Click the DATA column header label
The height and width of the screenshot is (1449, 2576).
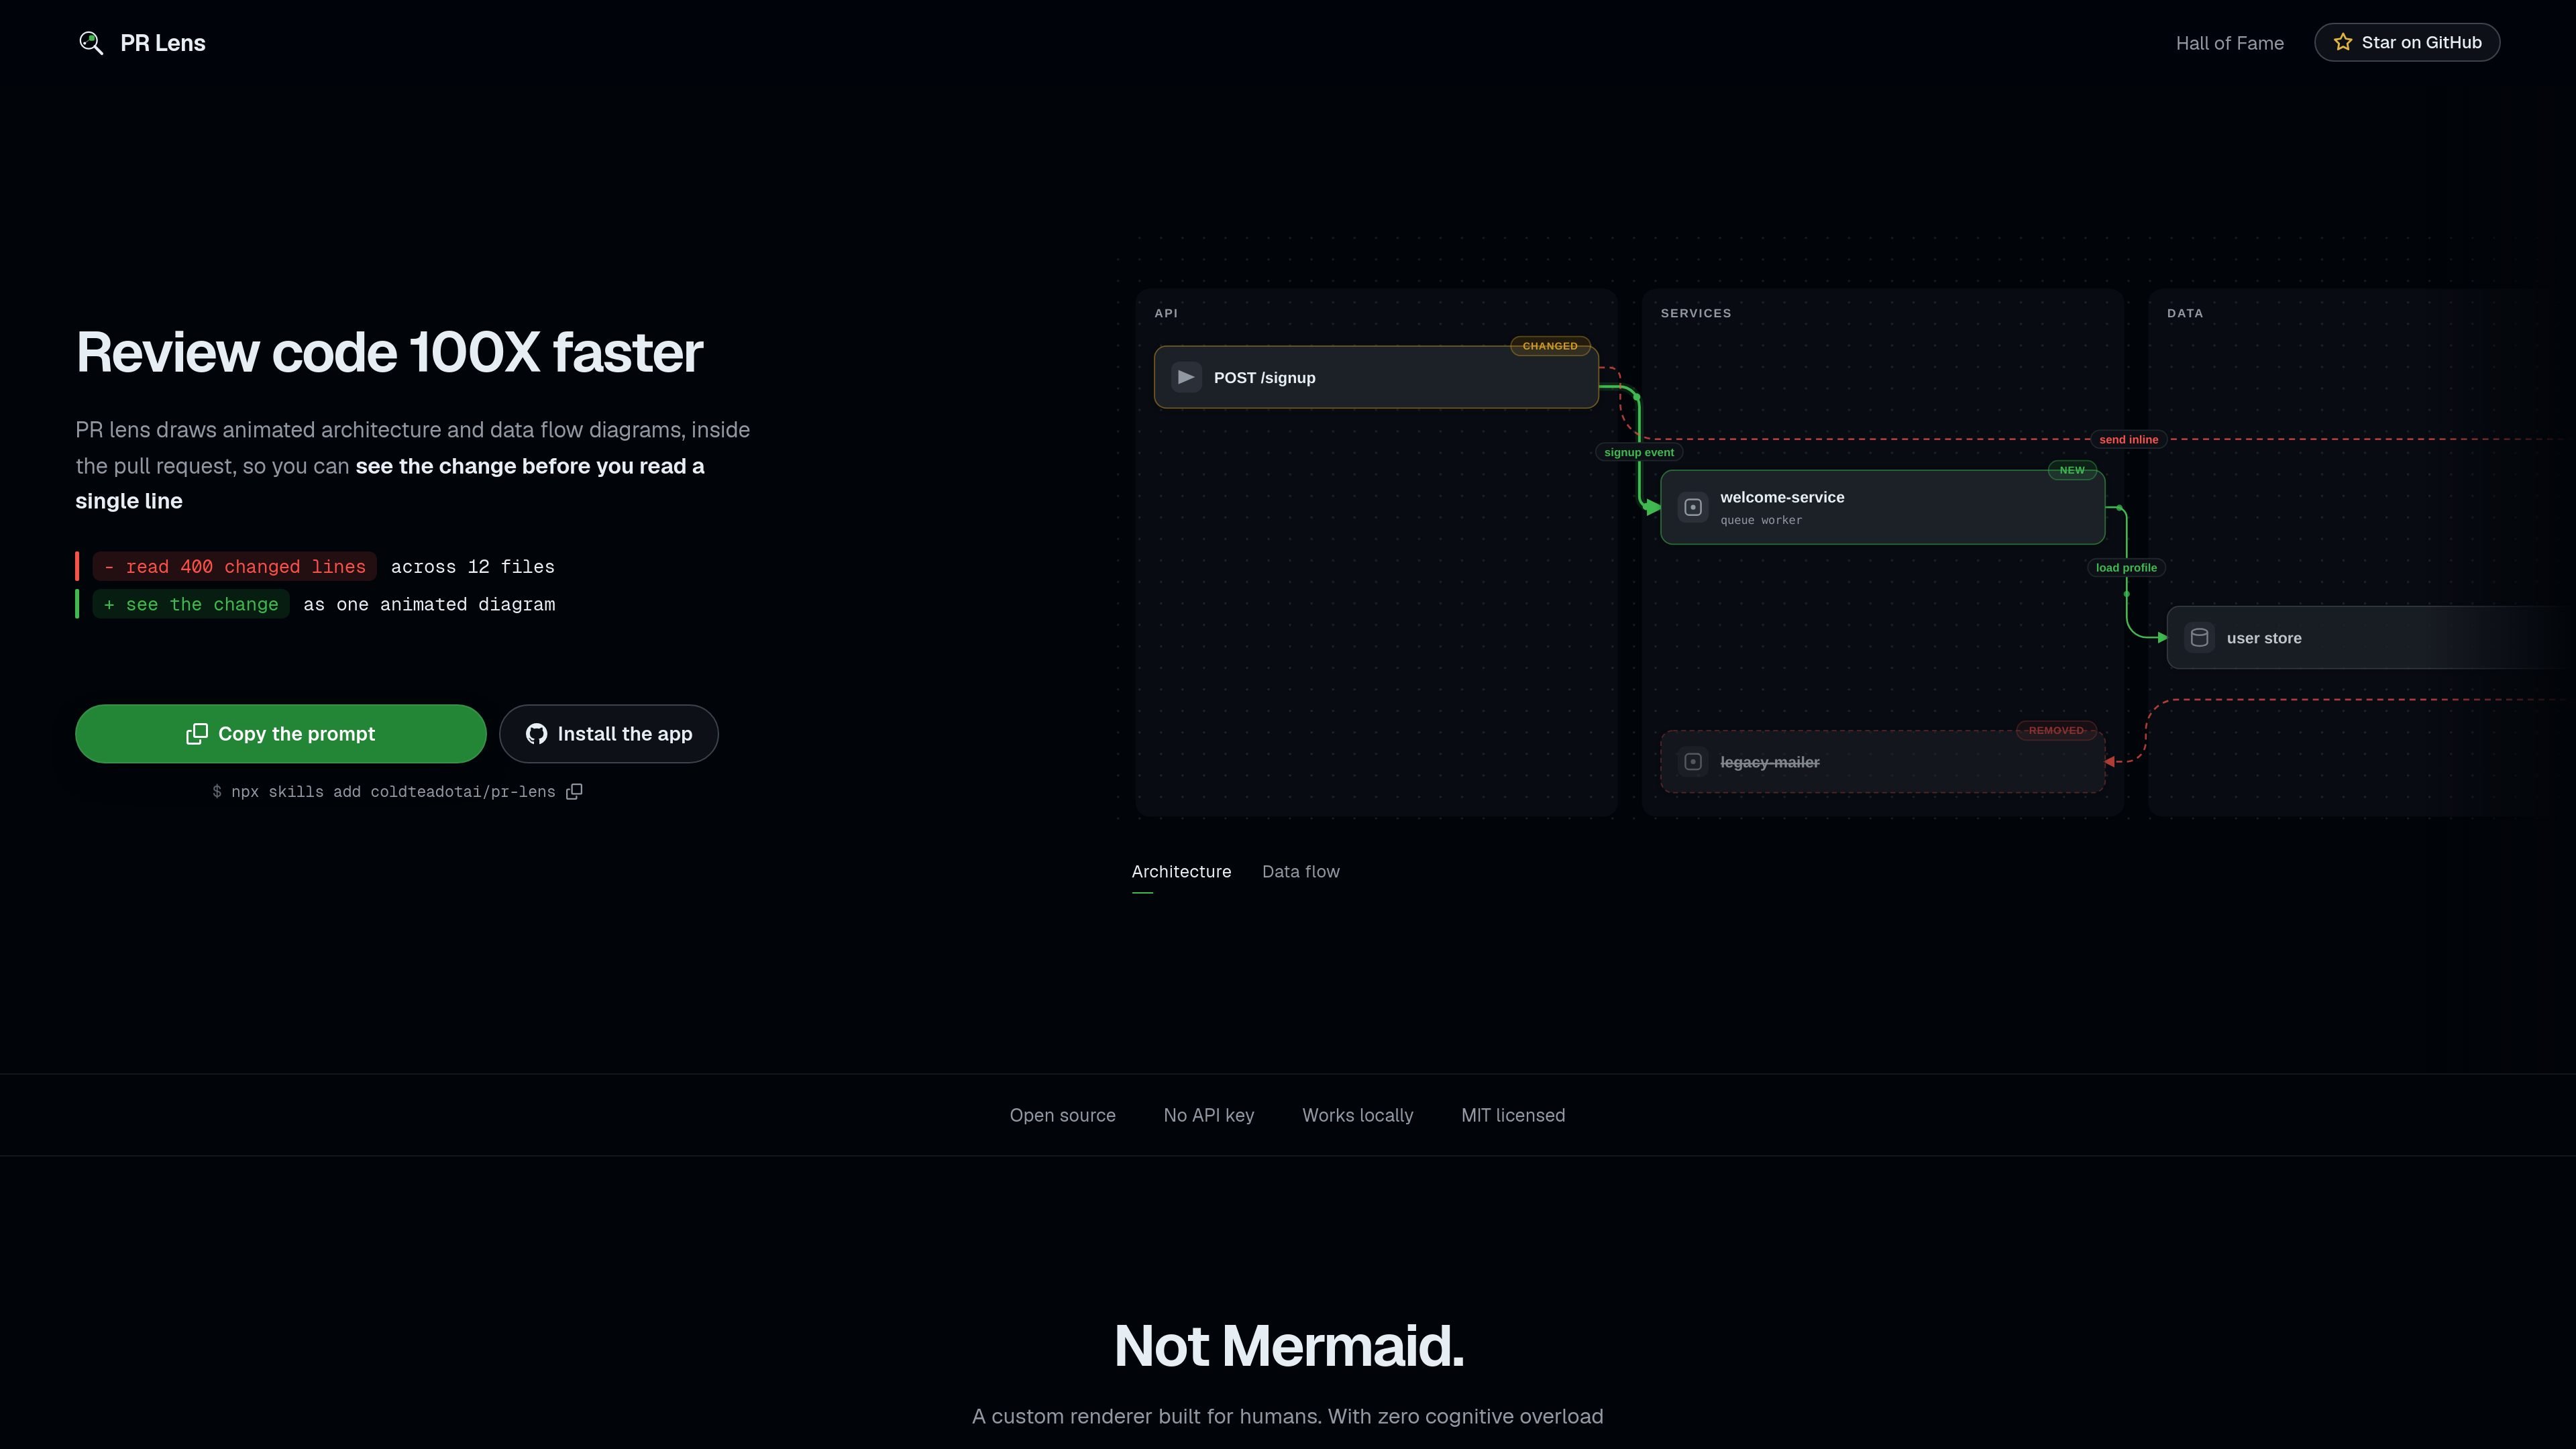pyautogui.click(x=2185, y=313)
